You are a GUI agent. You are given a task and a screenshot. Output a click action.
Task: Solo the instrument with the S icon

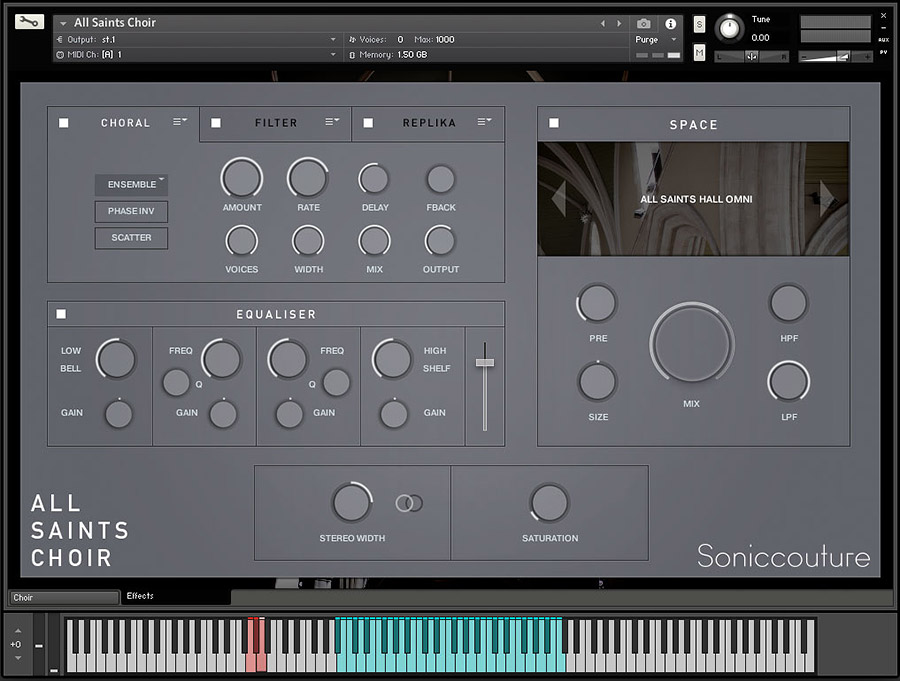[x=698, y=23]
